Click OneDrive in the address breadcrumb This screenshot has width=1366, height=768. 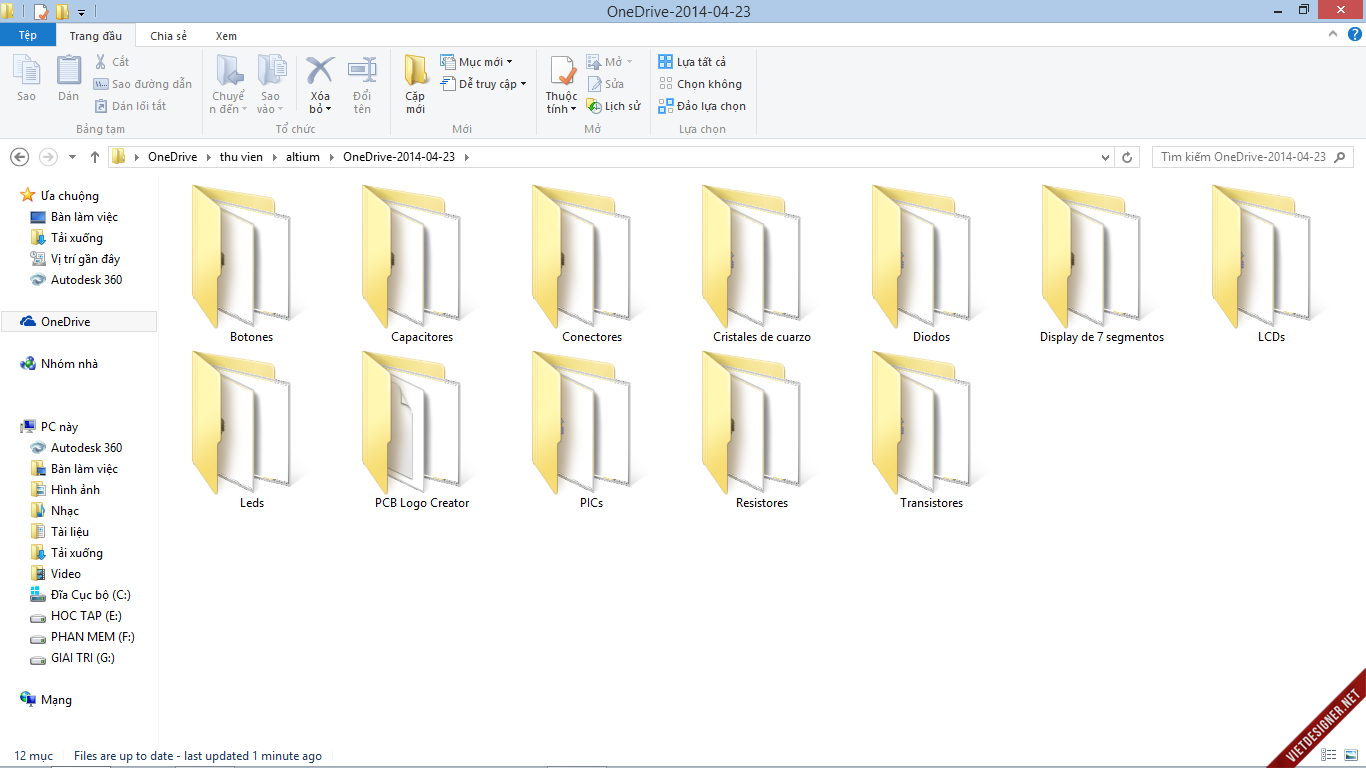point(172,157)
